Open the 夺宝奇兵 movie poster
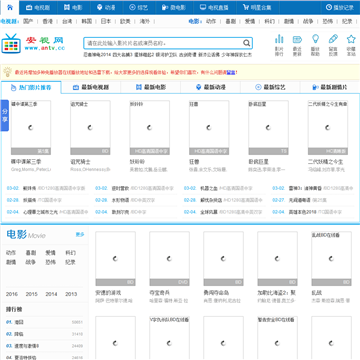This screenshot has height=360, width=360. click(x=169, y=259)
